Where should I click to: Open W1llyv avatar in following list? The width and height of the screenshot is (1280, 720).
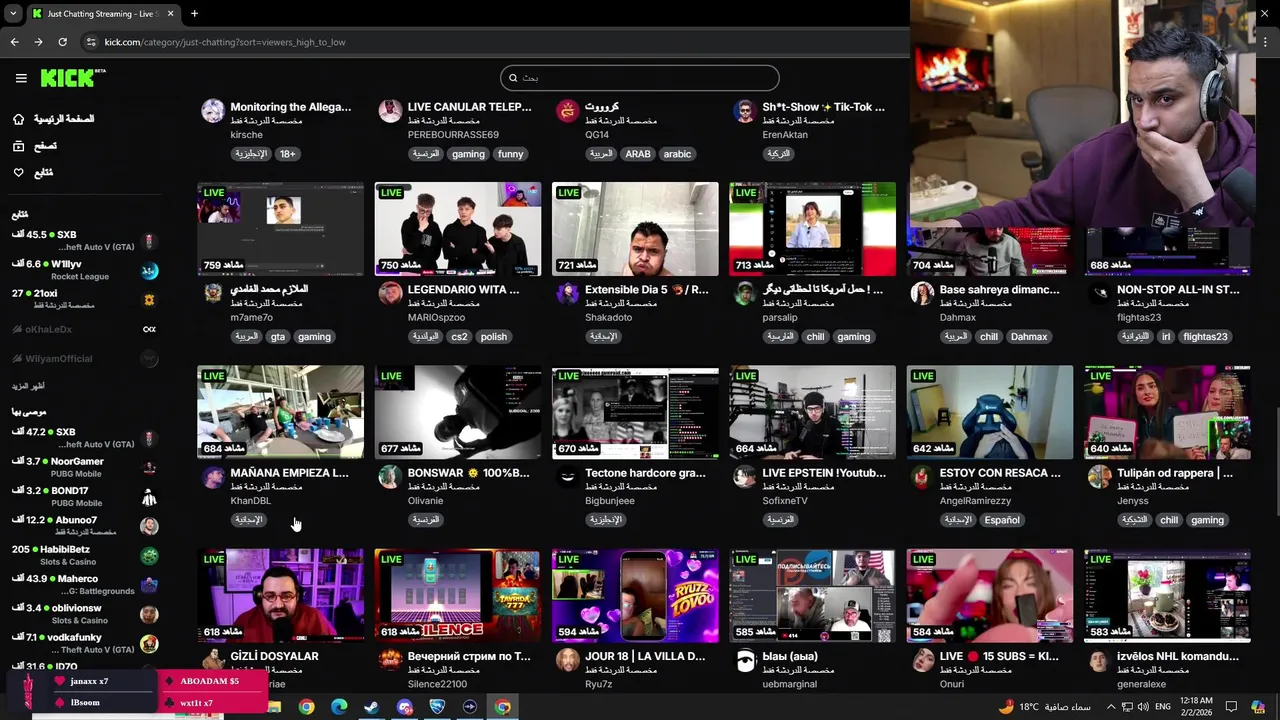[149, 270]
